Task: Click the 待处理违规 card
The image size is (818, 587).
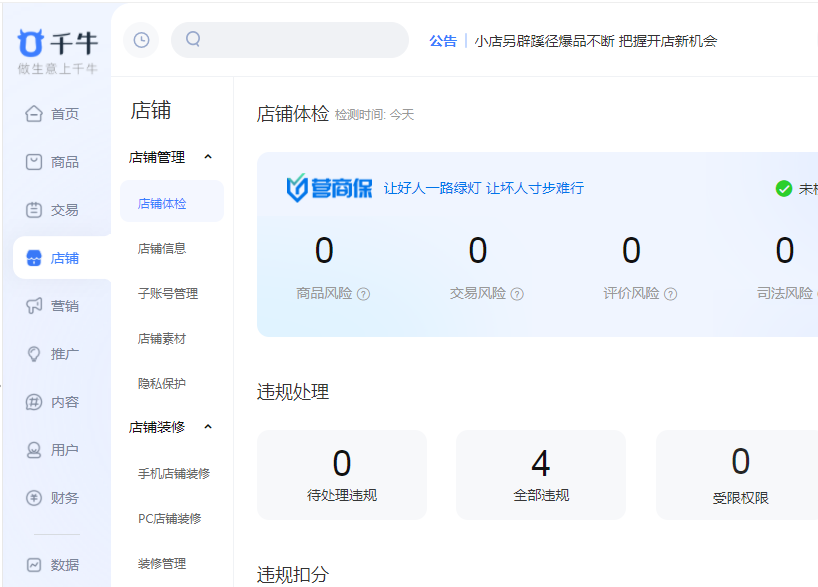Action: (342, 475)
